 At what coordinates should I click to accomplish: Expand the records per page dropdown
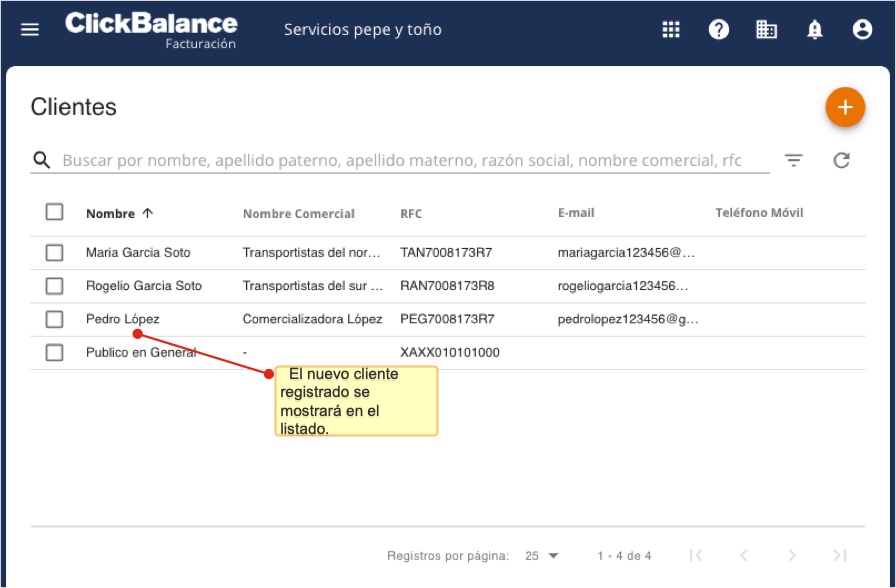[542, 556]
